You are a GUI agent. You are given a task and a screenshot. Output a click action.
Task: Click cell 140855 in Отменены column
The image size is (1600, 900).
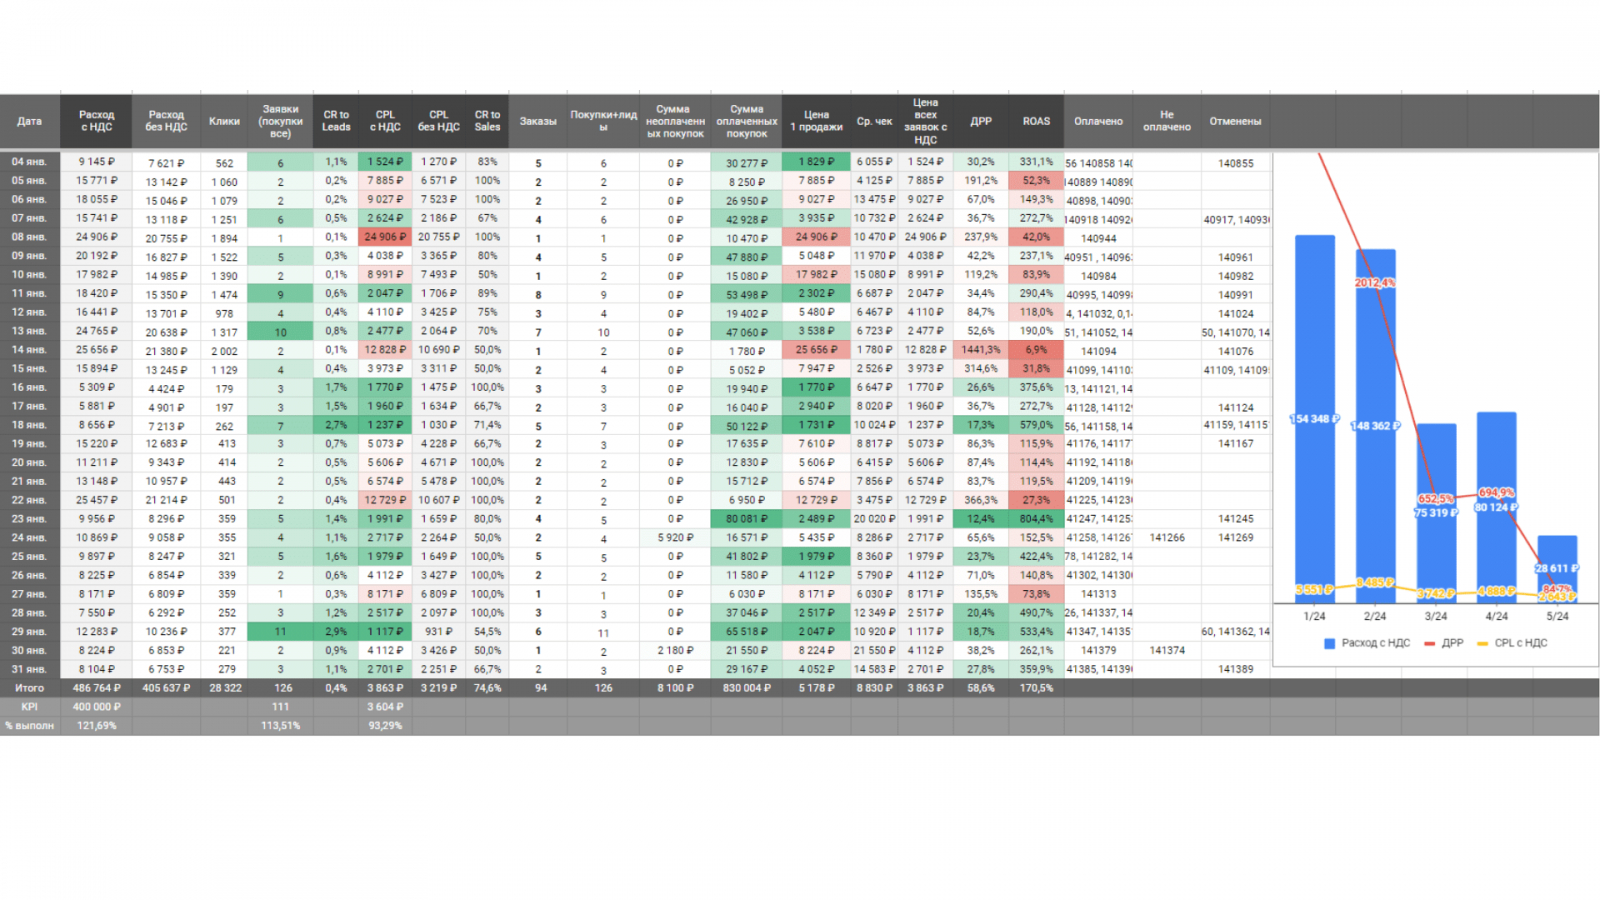(1236, 163)
